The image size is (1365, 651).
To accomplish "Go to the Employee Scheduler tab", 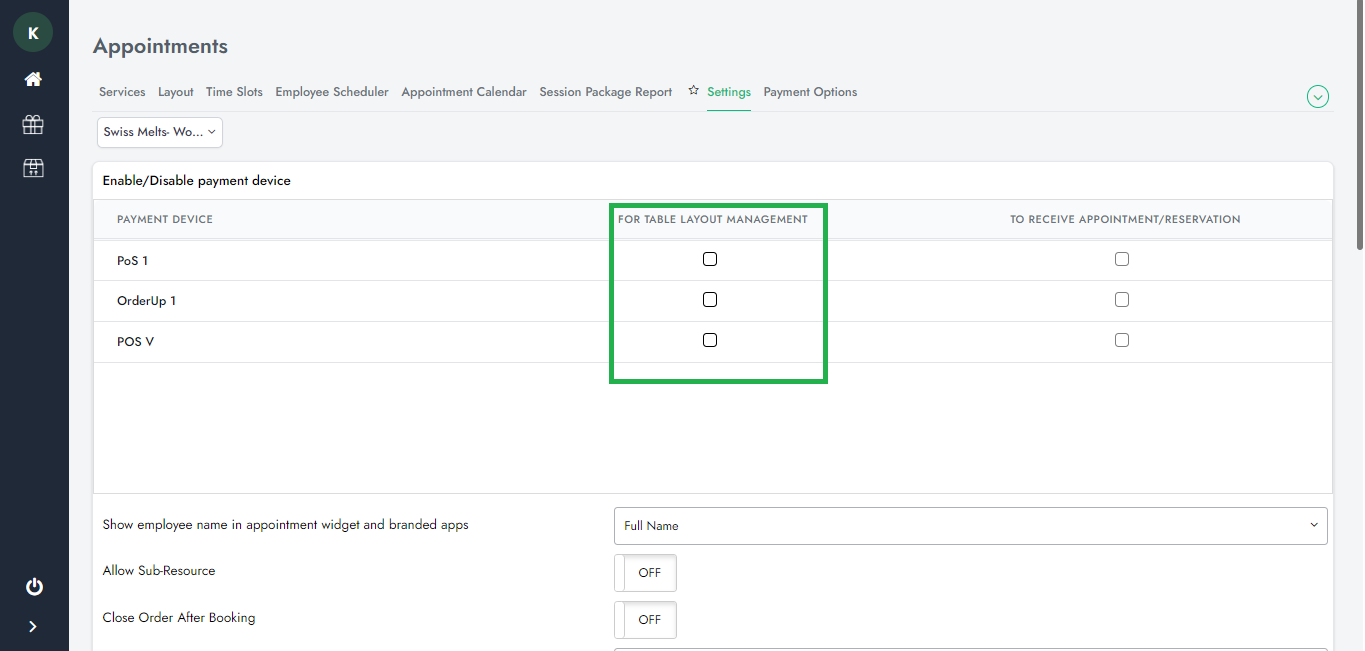I will (332, 92).
